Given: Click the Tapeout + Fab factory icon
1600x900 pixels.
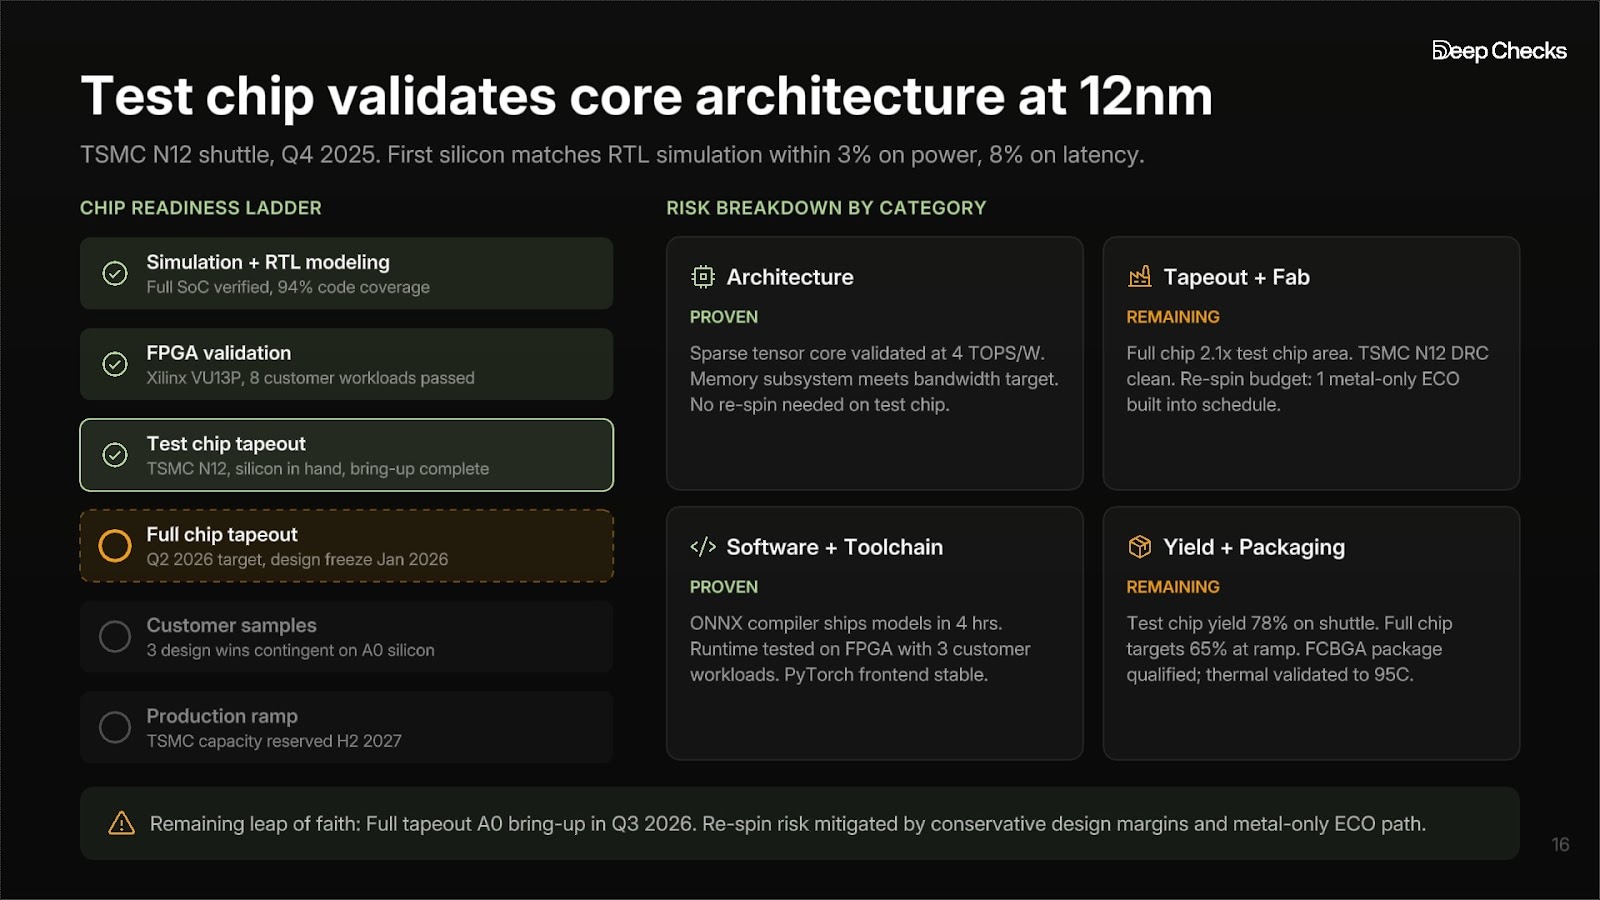Looking at the screenshot, I should (x=1140, y=277).
